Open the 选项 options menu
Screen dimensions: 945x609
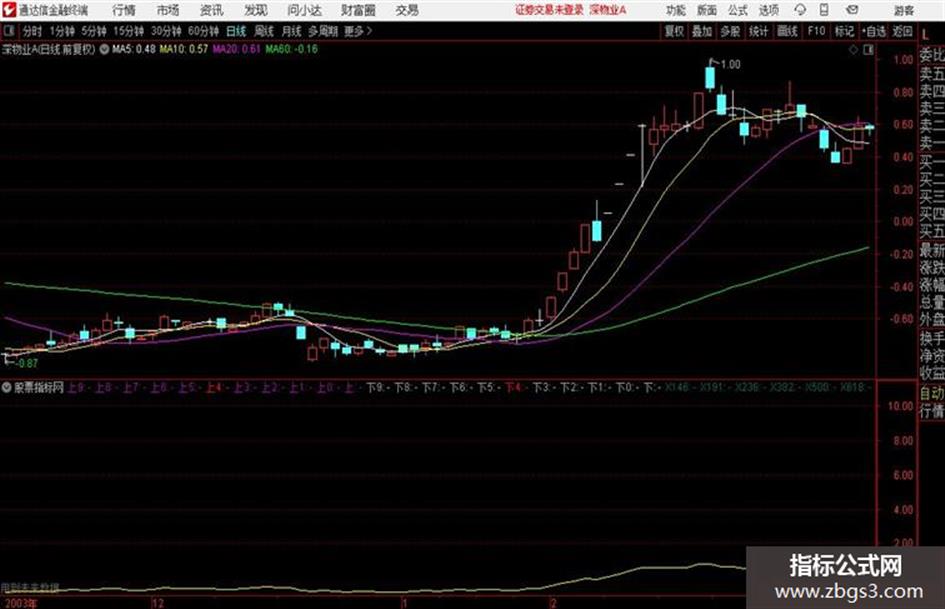click(x=768, y=10)
